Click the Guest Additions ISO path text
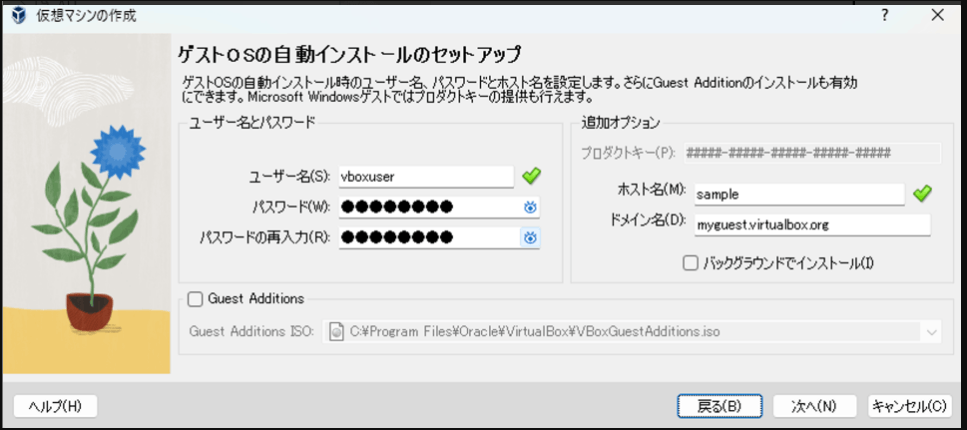Image resolution: width=967 pixels, height=430 pixels. [535, 332]
